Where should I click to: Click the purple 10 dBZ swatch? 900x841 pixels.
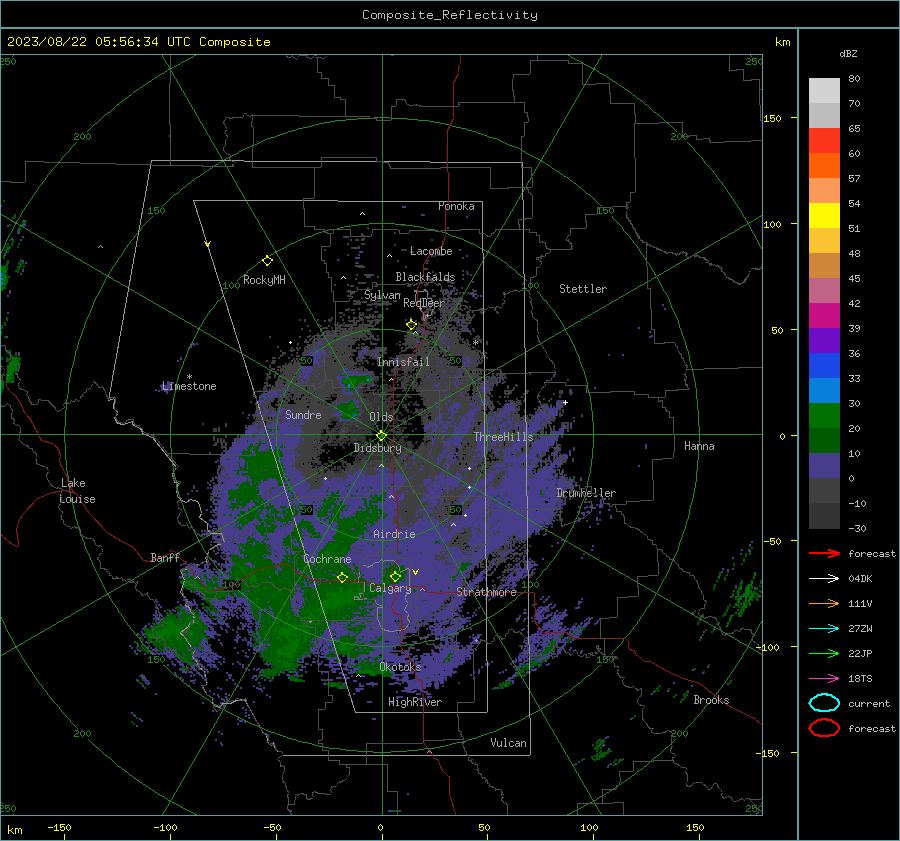click(x=824, y=466)
